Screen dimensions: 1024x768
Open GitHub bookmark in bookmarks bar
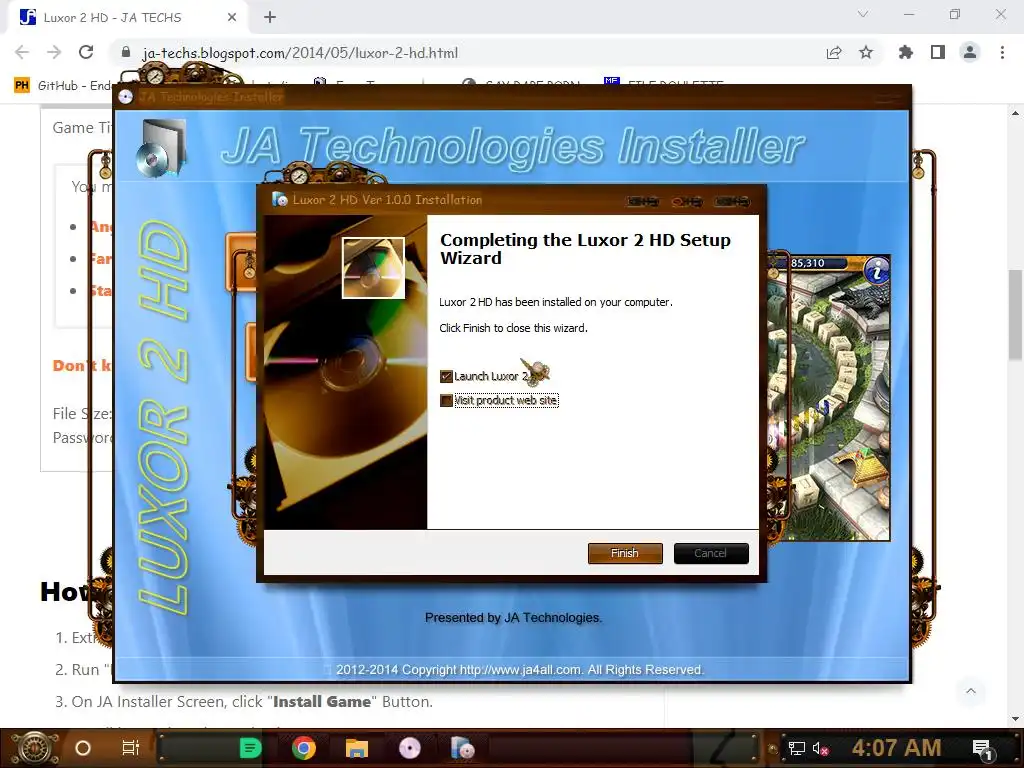(x=63, y=86)
